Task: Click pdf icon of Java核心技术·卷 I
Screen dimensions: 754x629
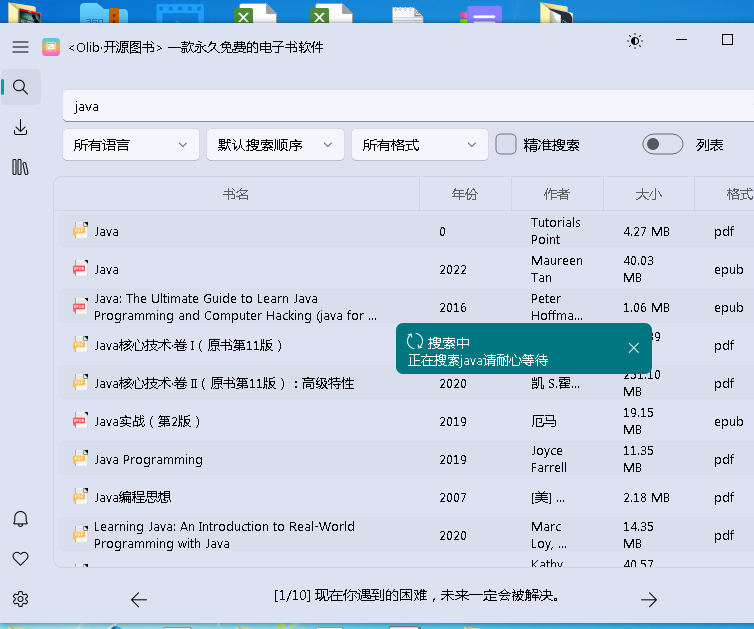Action: point(80,344)
